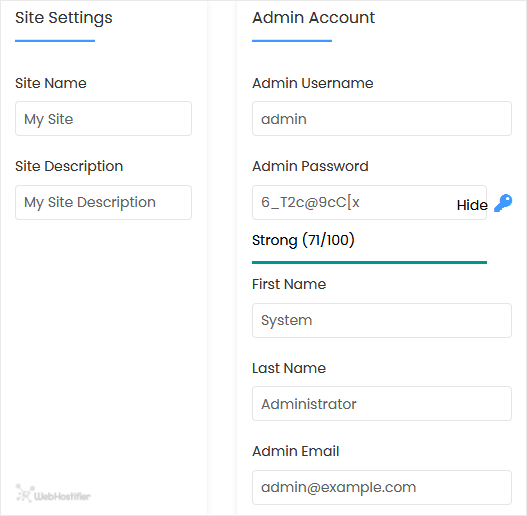Click the Site Description label

(x=69, y=166)
